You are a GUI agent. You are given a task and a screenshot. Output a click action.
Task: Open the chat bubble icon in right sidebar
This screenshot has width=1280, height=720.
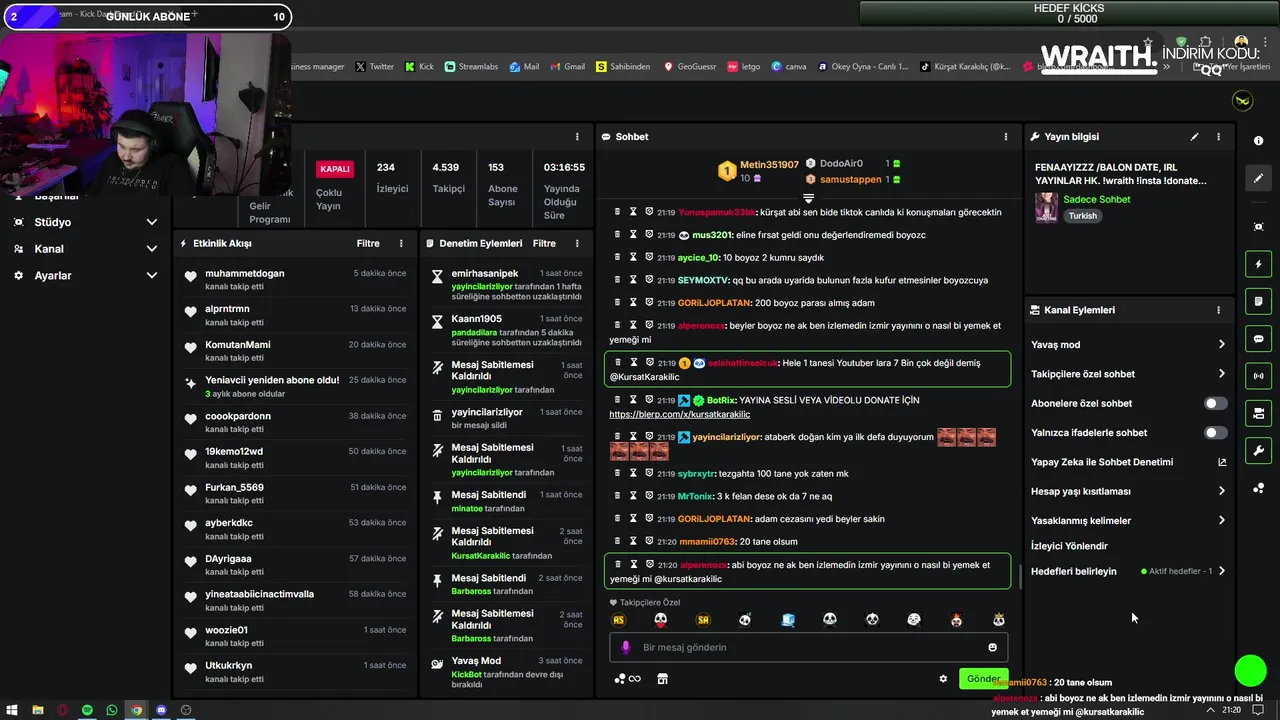point(1259,339)
